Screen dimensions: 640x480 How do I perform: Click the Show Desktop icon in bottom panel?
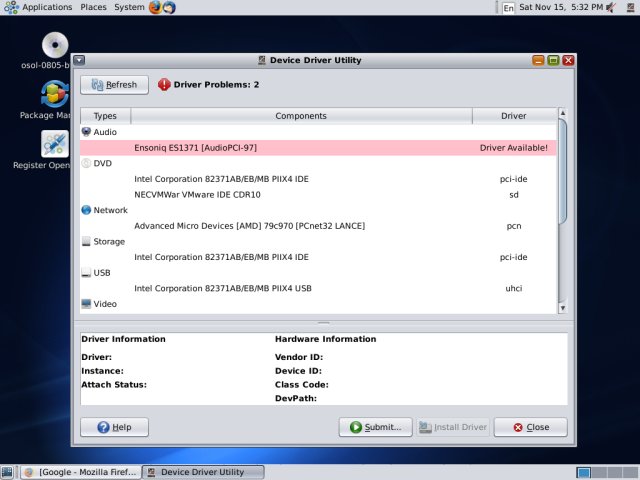point(8,472)
